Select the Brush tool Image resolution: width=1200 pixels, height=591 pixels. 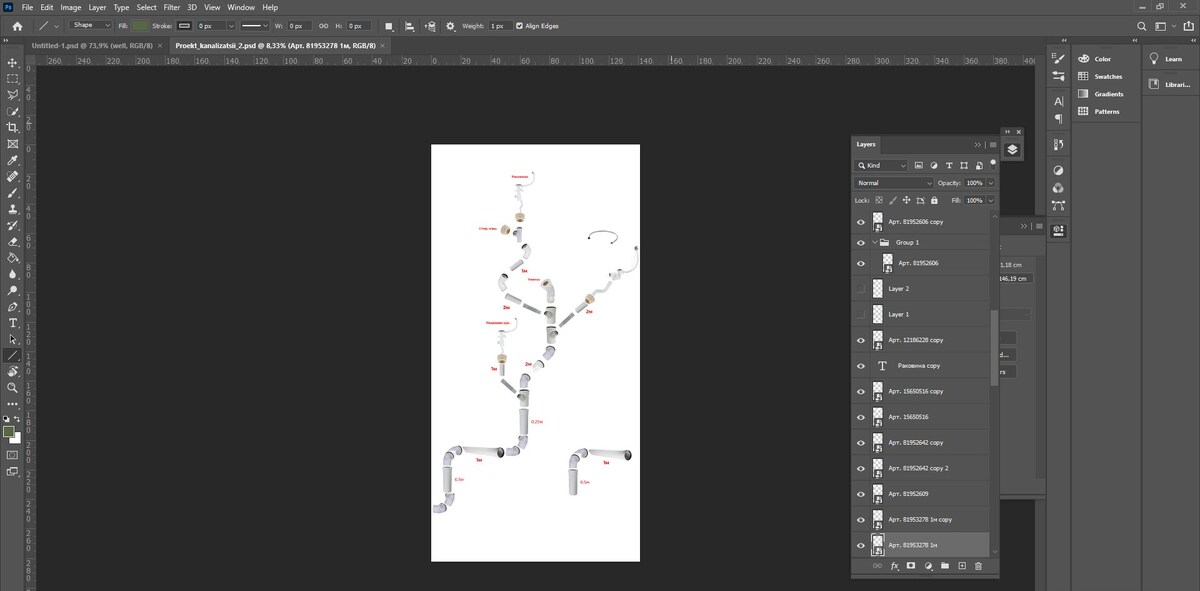(x=12, y=192)
